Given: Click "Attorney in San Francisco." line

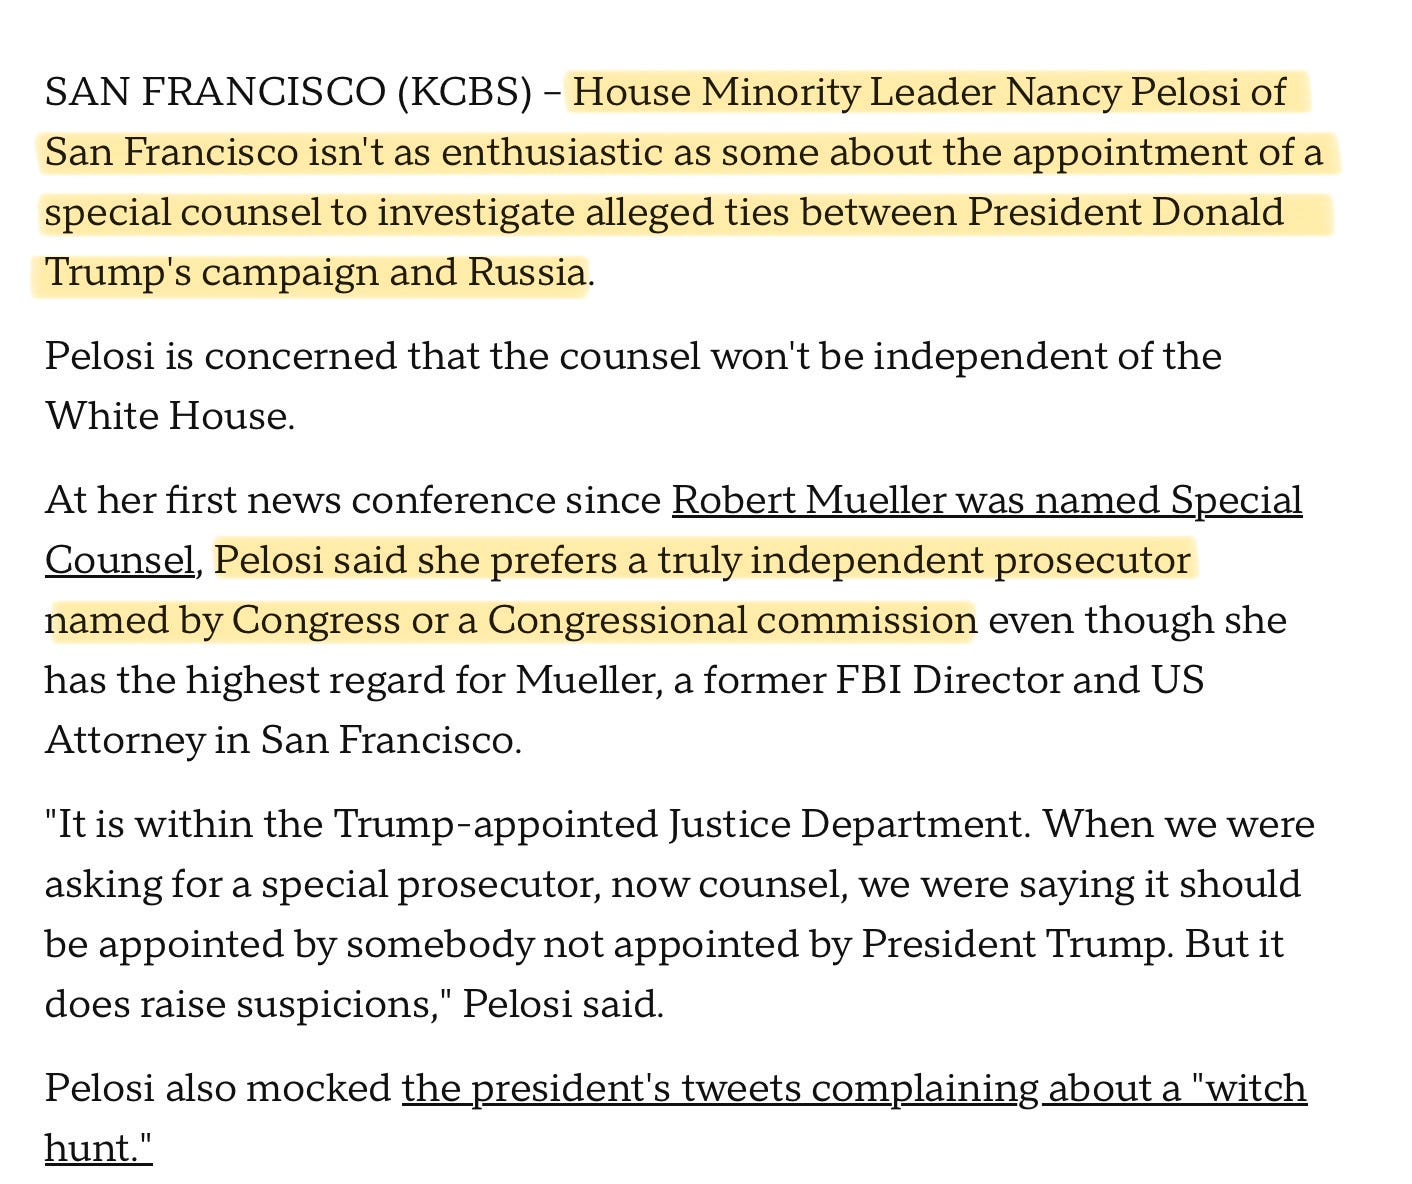Looking at the screenshot, I should (283, 740).
